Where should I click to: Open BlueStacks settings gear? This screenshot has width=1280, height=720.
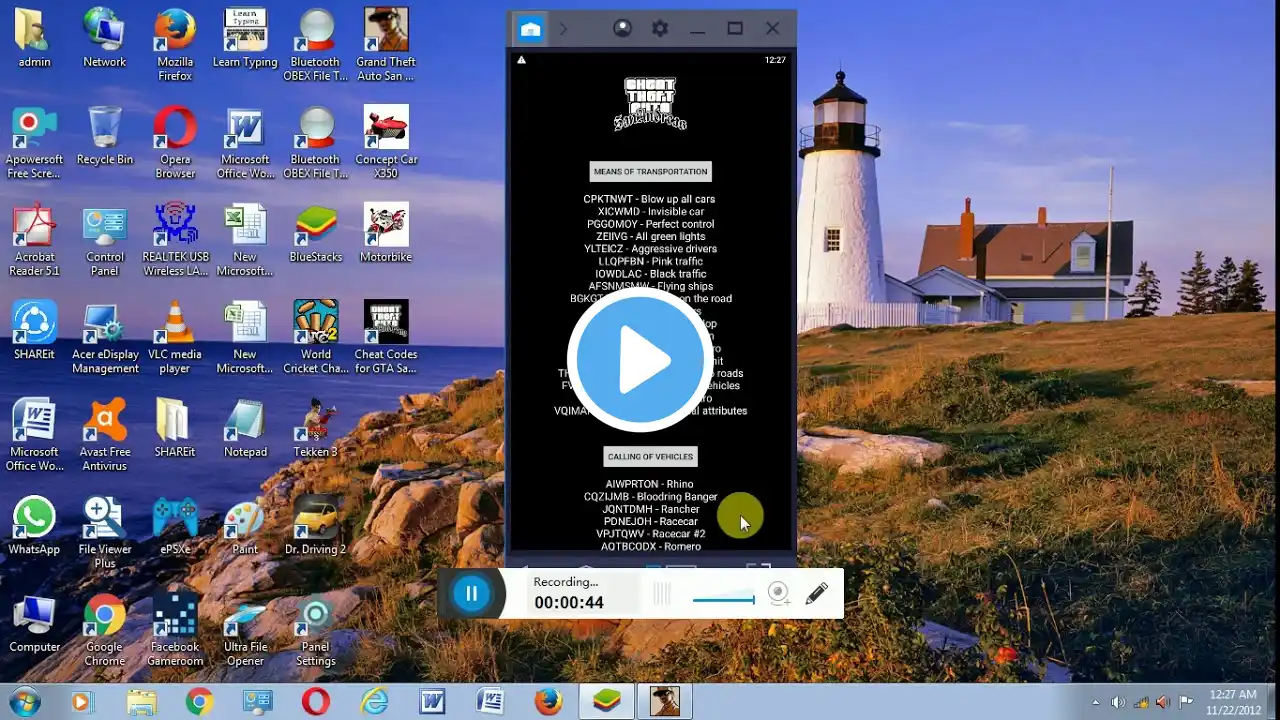pos(660,29)
